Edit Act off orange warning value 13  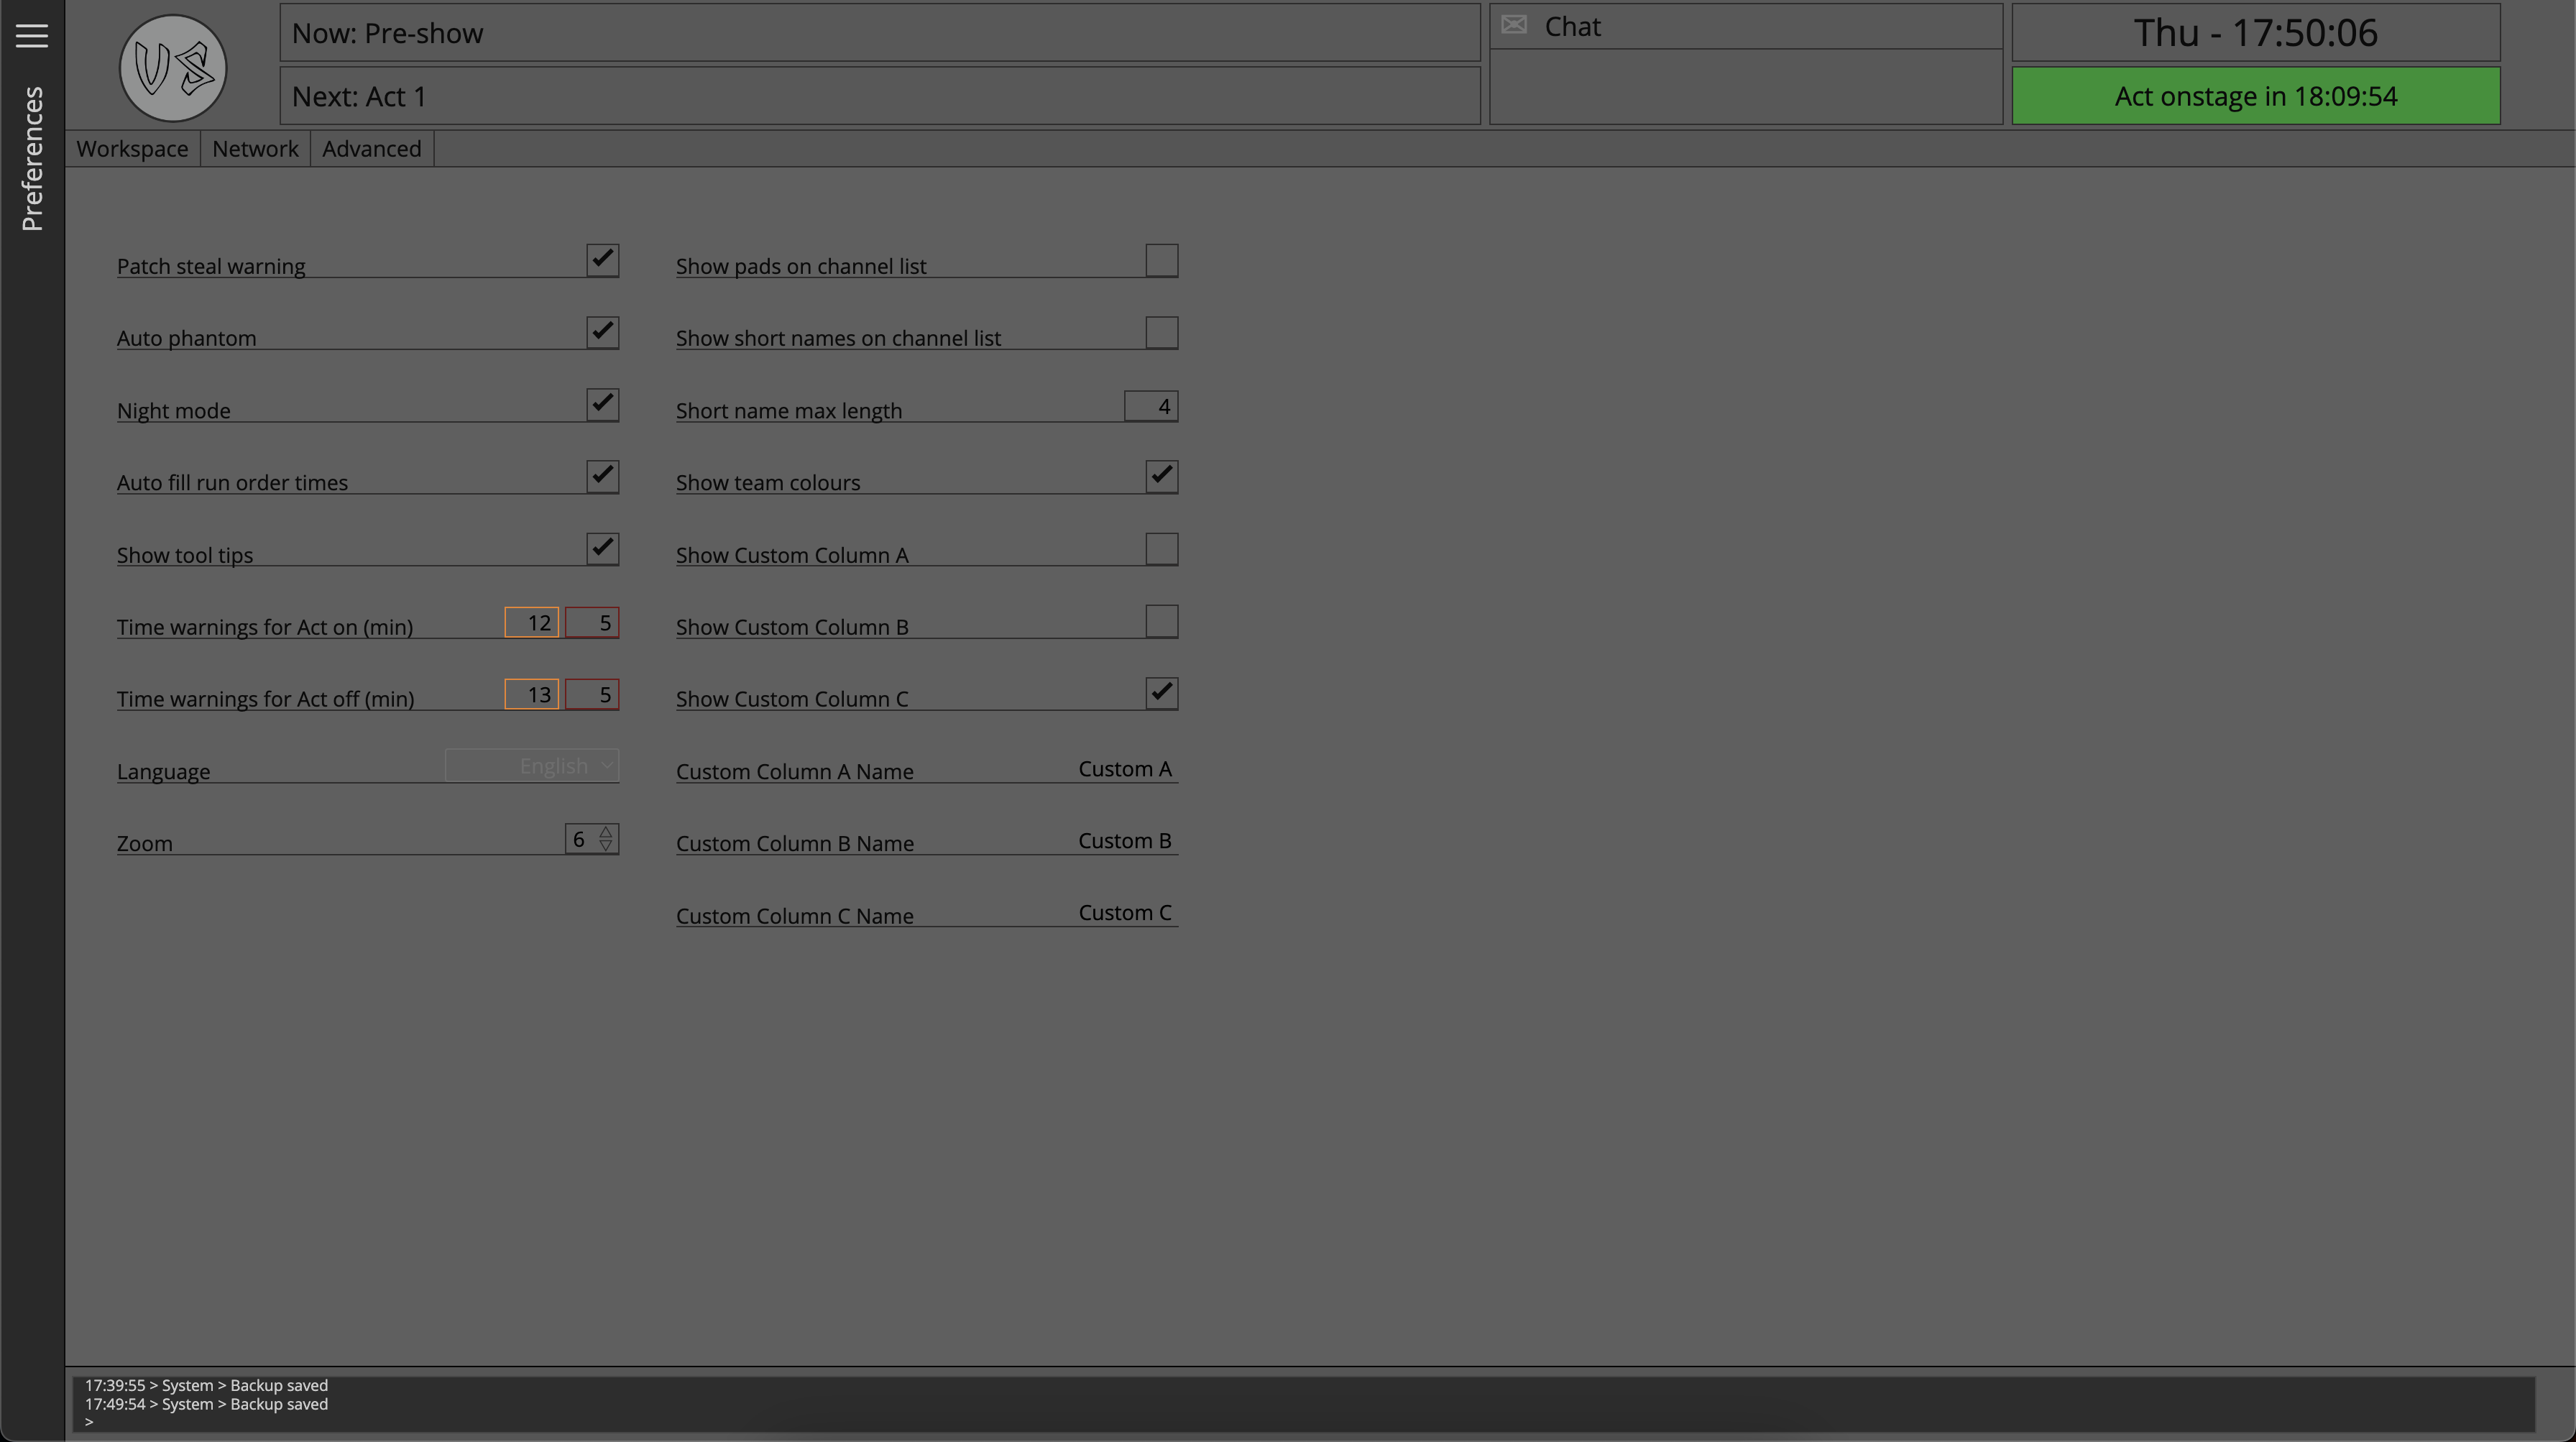(x=532, y=694)
